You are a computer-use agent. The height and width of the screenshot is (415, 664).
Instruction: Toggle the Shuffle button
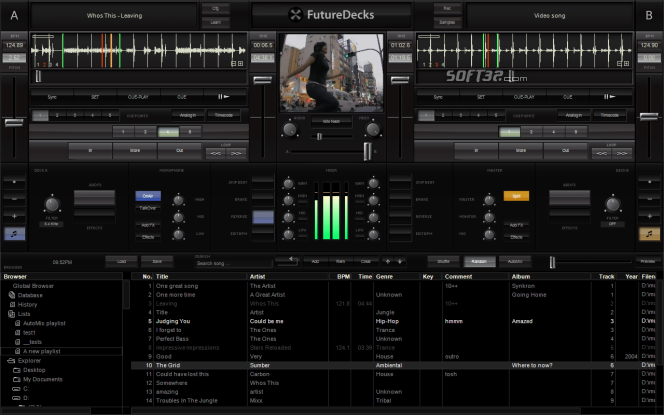click(443, 261)
